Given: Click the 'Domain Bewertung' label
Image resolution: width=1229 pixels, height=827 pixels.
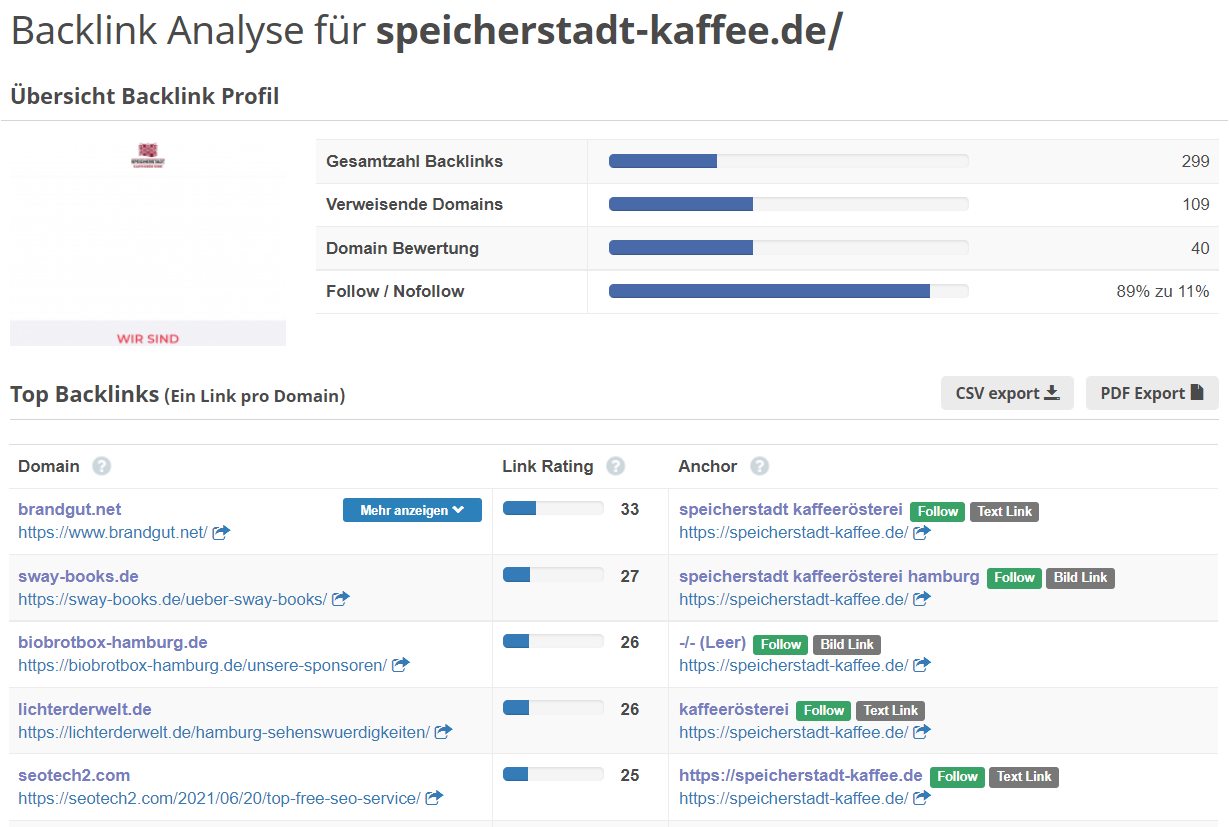Looking at the screenshot, I should (x=402, y=248).
